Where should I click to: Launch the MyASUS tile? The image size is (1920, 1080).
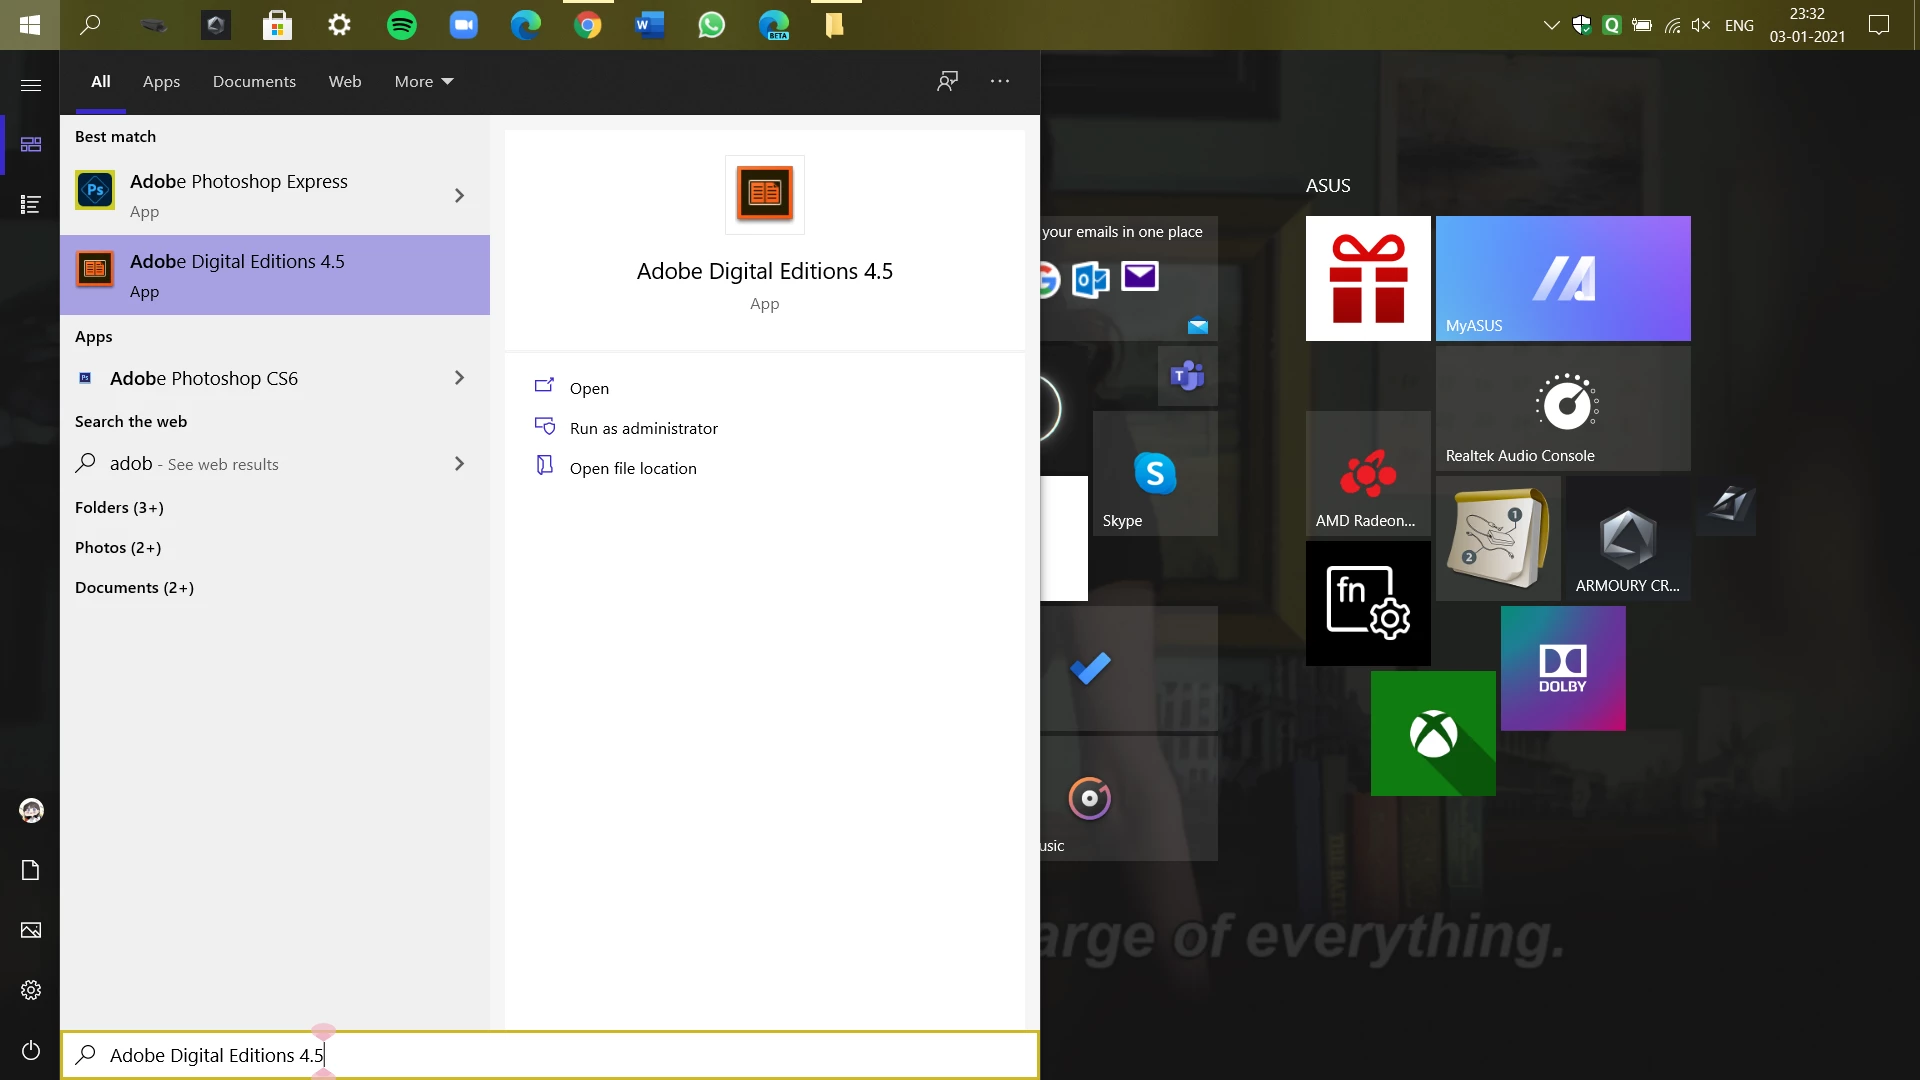pos(1563,279)
